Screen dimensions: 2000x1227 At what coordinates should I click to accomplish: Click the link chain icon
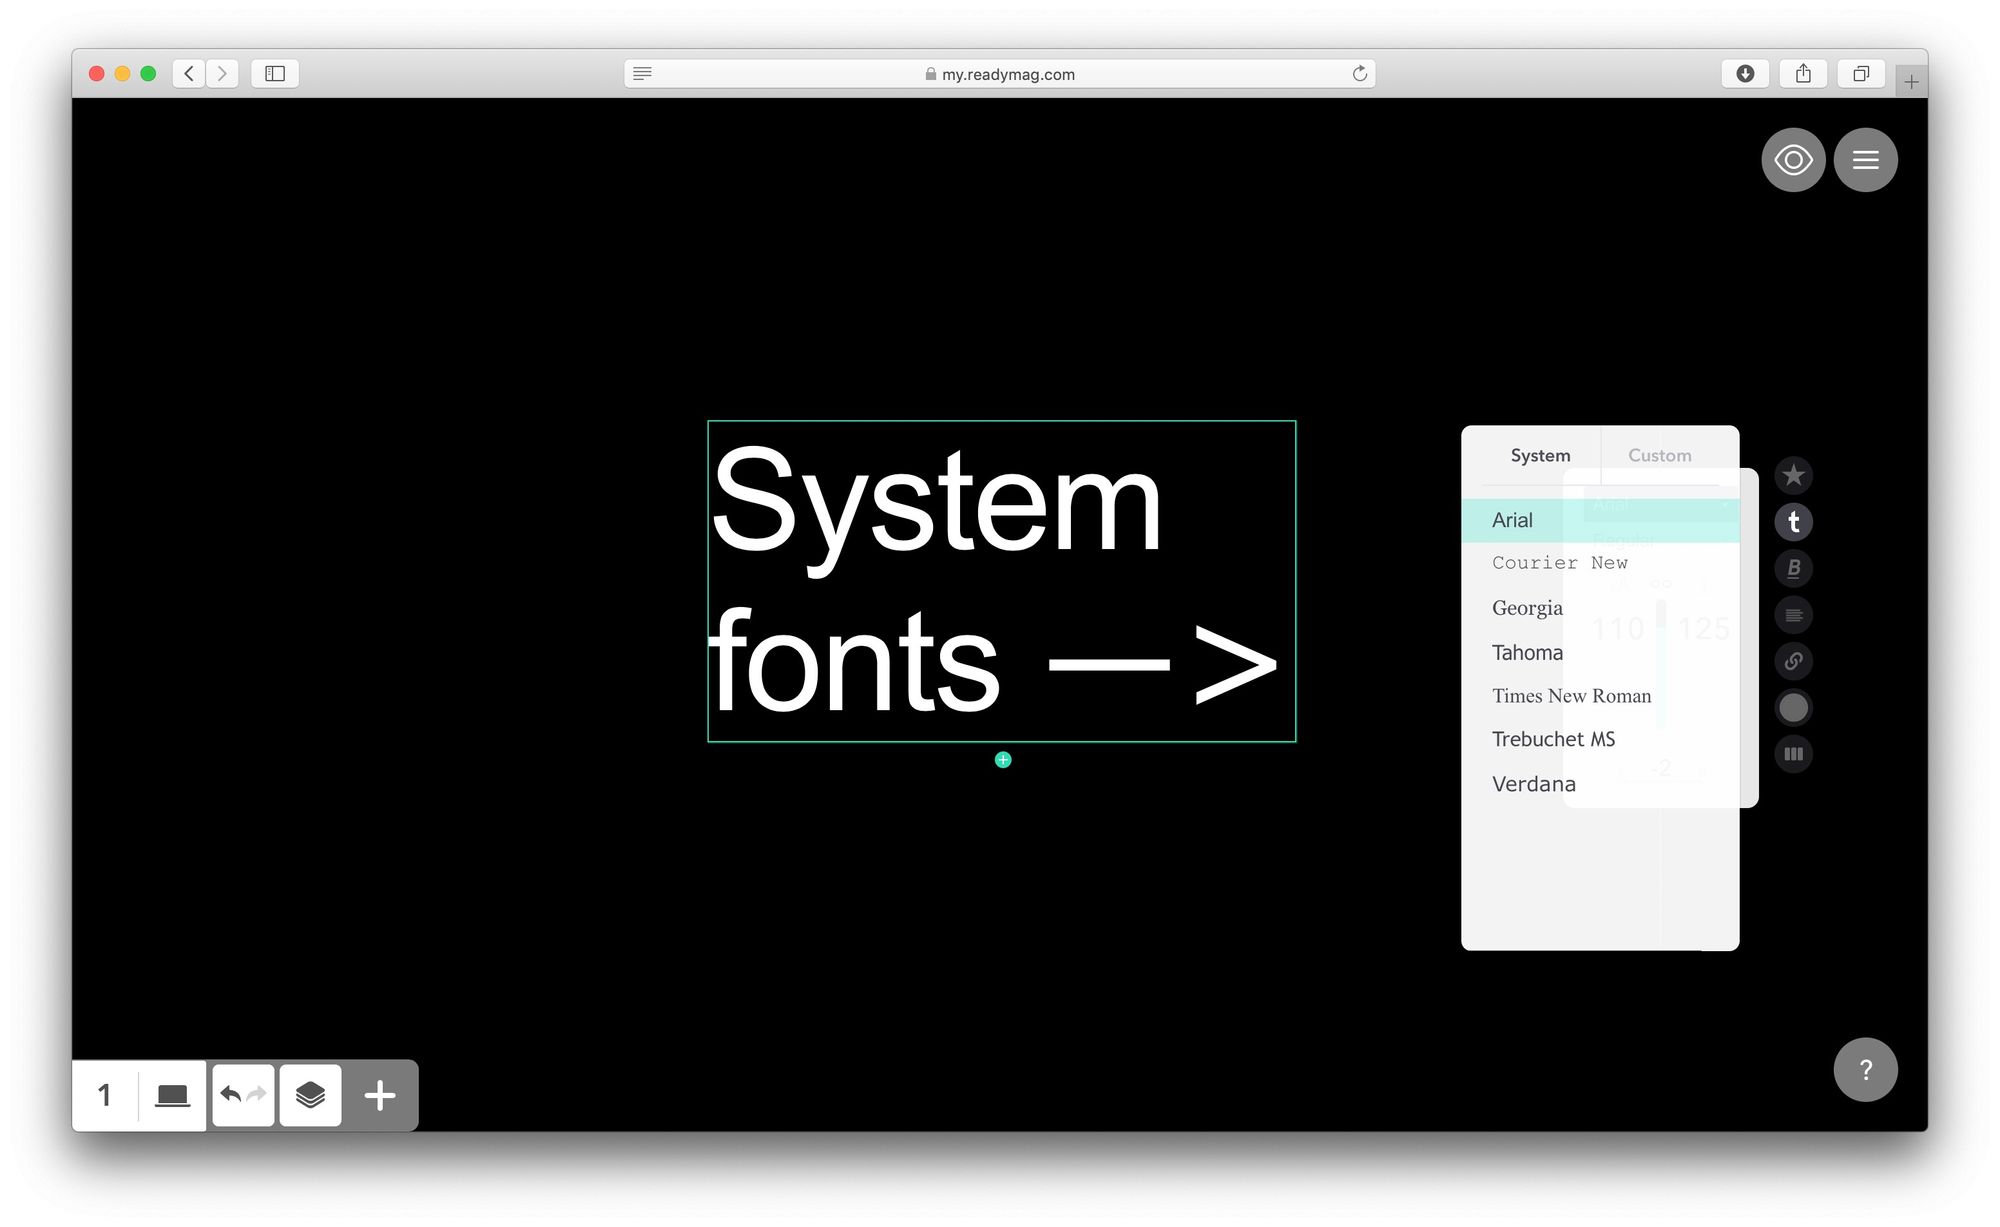1793,661
